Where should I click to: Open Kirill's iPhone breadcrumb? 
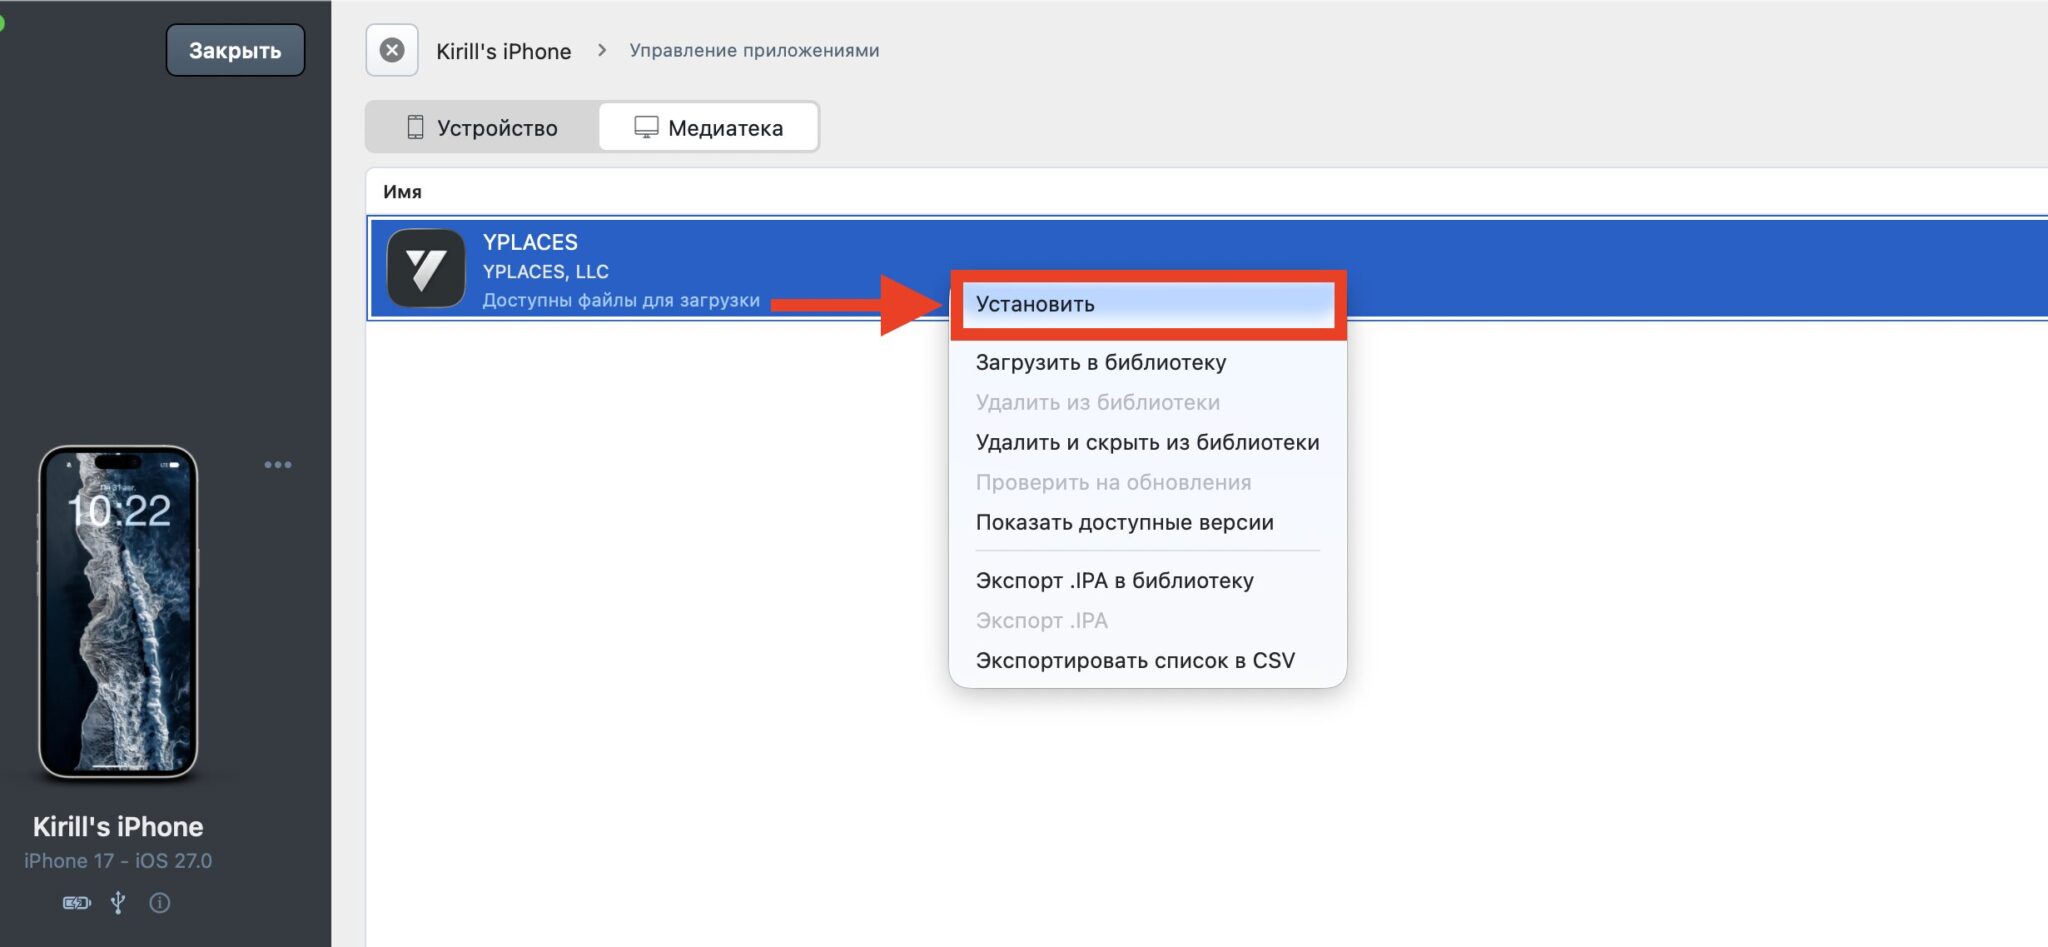(x=503, y=51)
